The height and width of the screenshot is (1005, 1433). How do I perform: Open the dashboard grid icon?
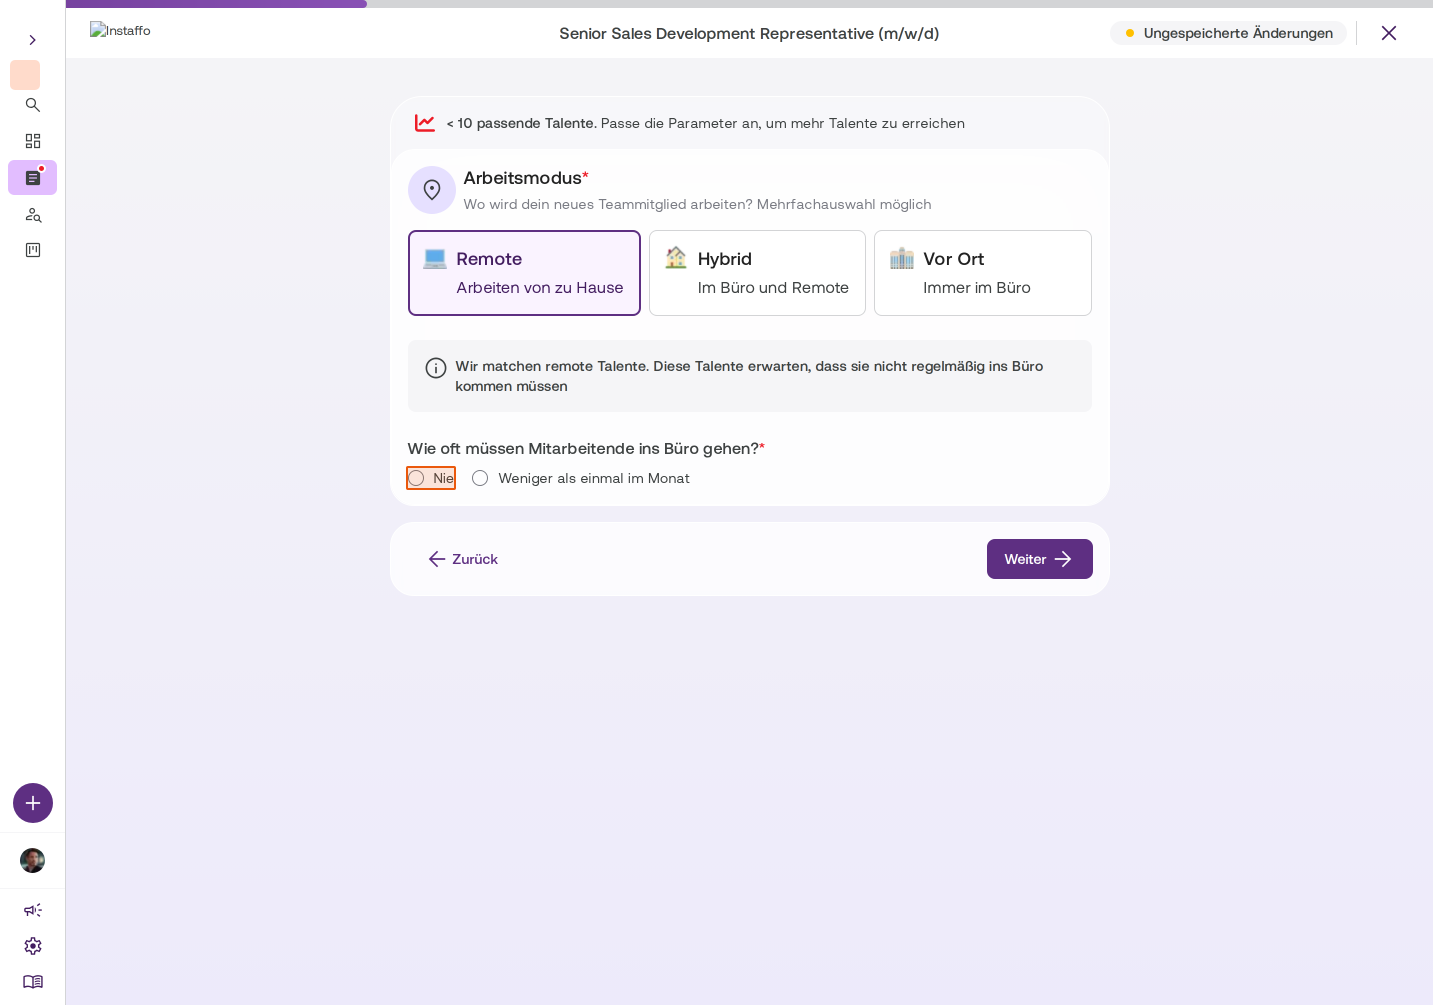(x=33, y=141)
